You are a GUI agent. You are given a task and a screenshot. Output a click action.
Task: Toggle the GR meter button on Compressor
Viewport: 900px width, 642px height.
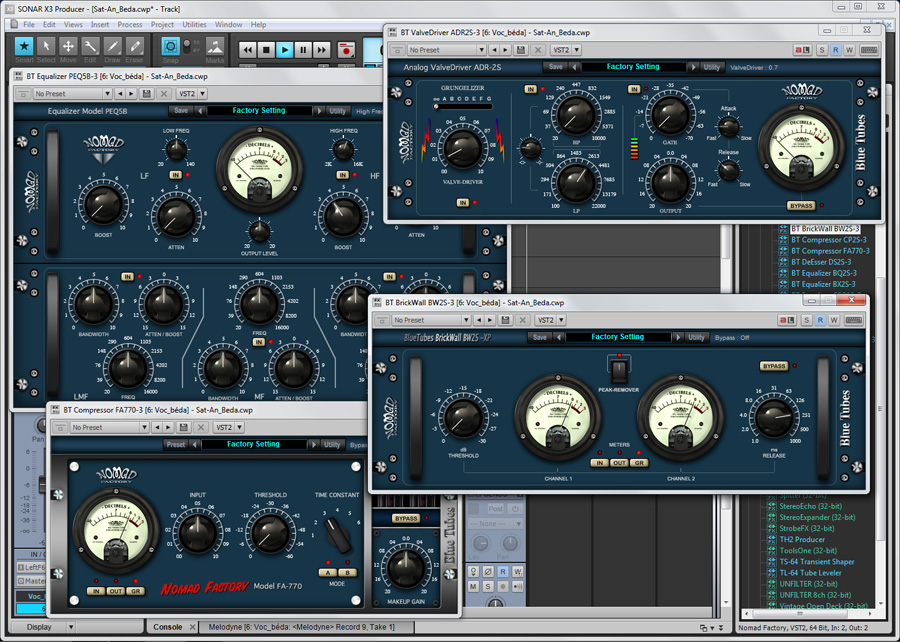(x=137, y=591)
